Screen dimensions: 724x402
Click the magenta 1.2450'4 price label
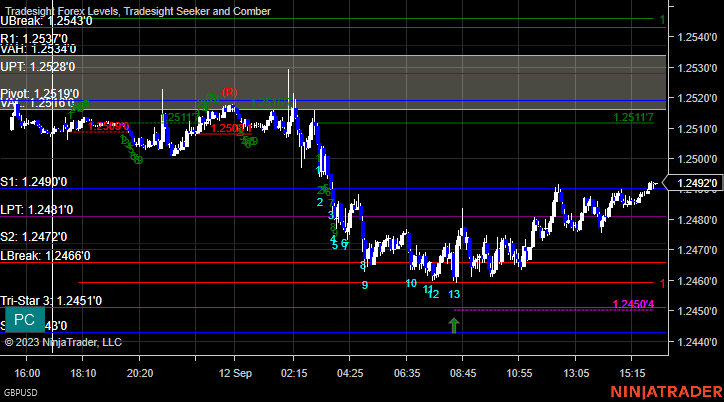pyautogui.click(x=633, y=304)
